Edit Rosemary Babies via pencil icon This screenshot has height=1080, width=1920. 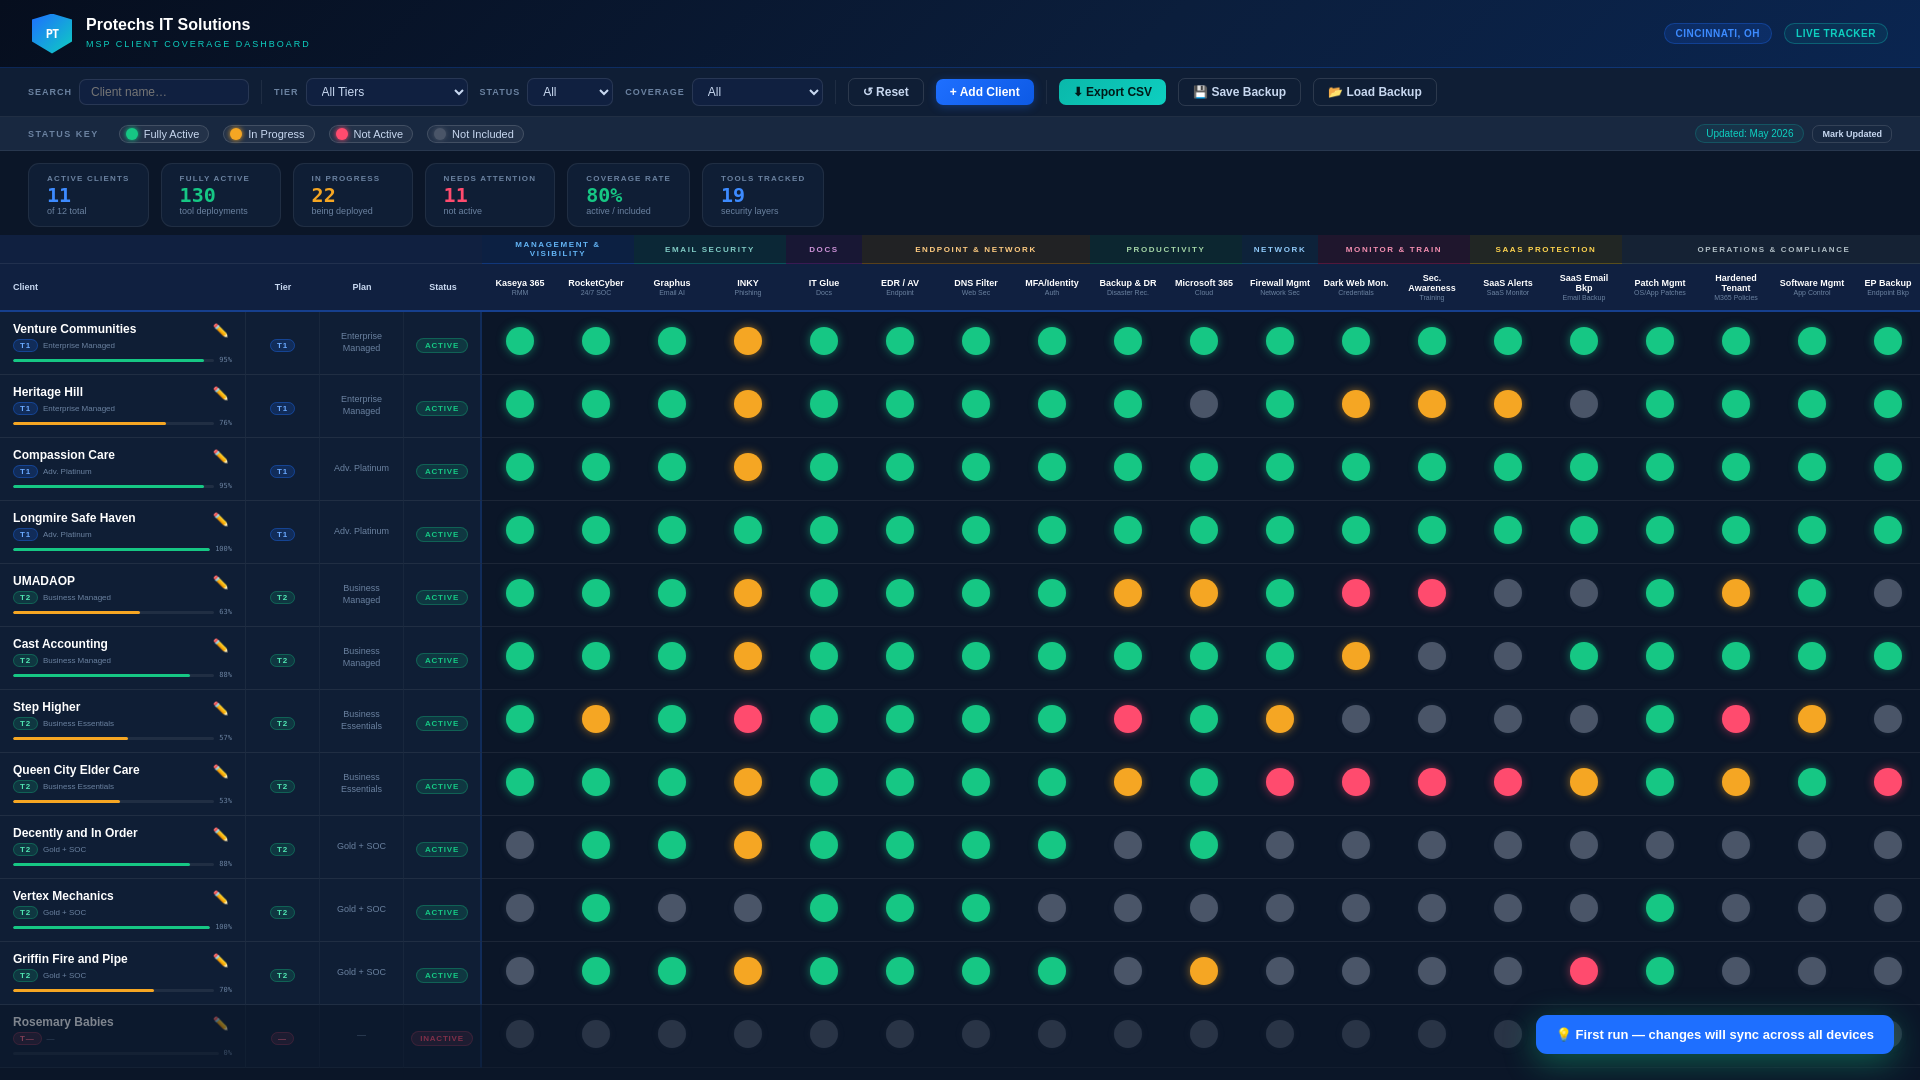click(x=220, y=1024)
